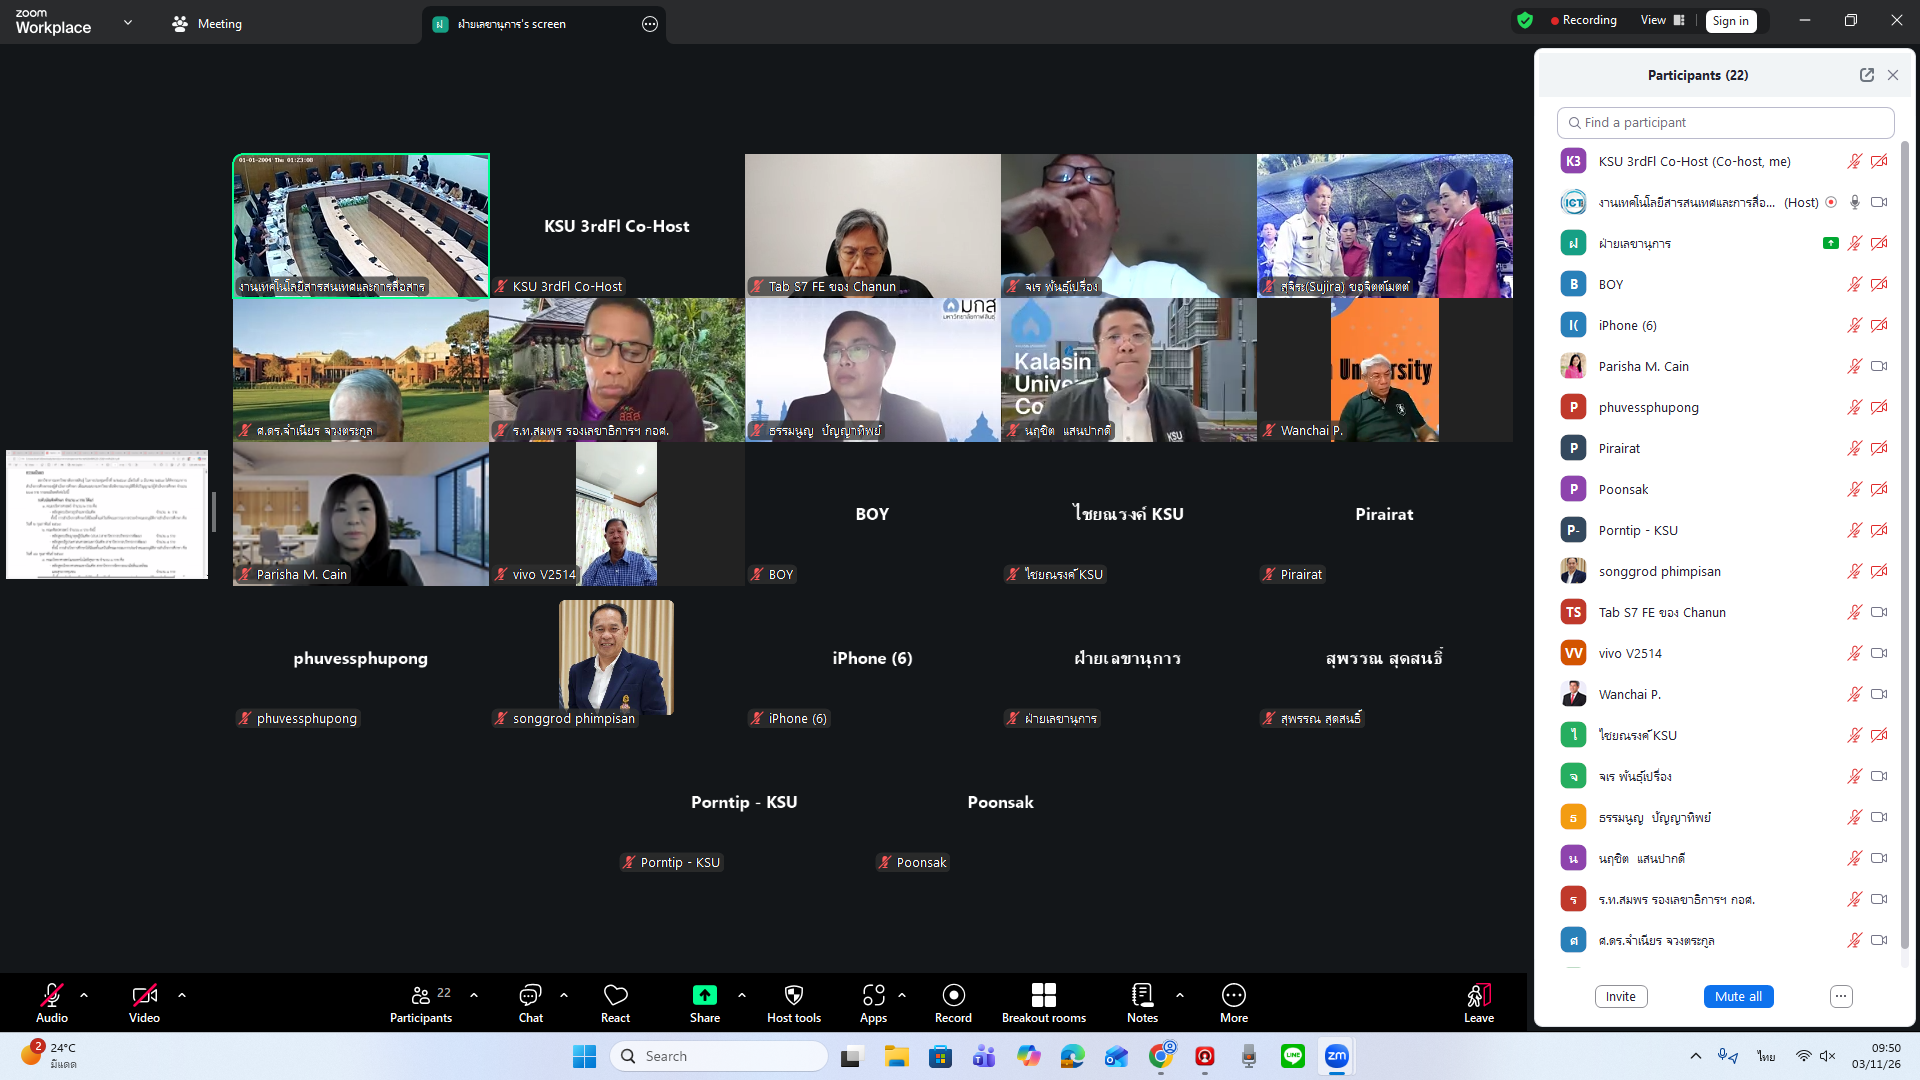Image resolution: width=1920 pixels, height=1080 pixels.
Task: Open Share options arrow
Action: click(742, 995)
